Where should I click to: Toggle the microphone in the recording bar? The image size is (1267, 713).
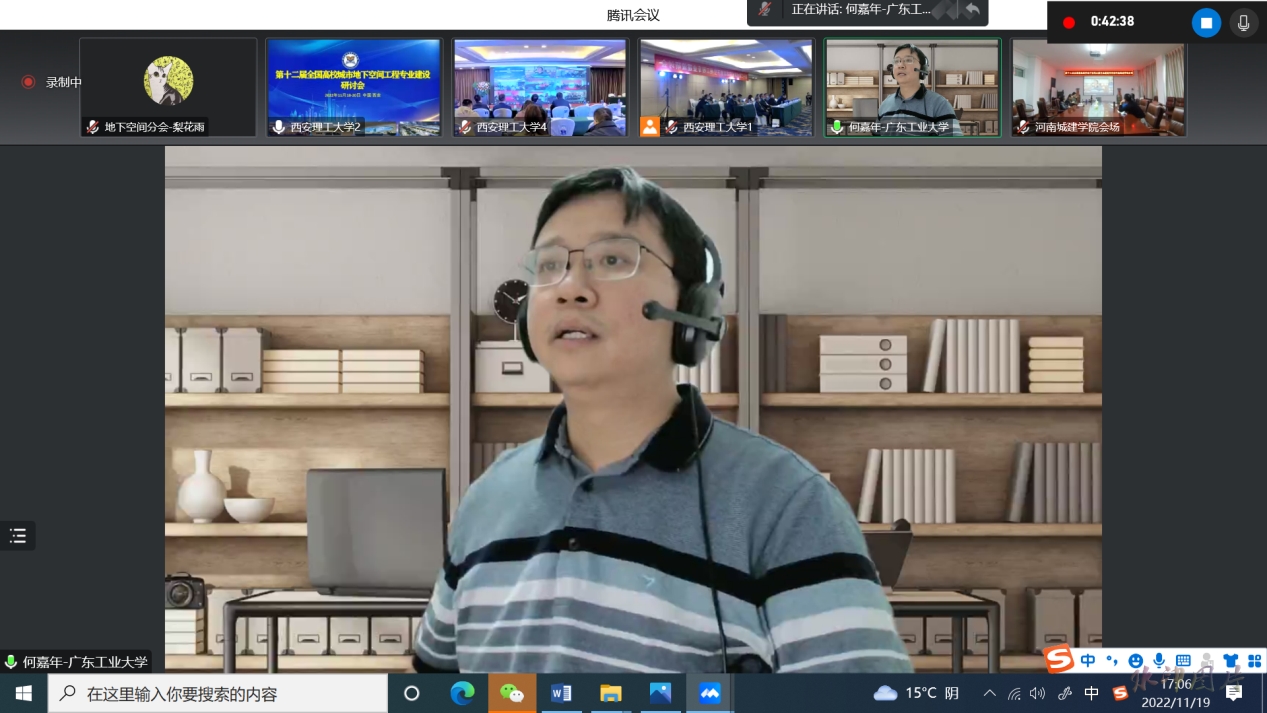point(1243,22)
